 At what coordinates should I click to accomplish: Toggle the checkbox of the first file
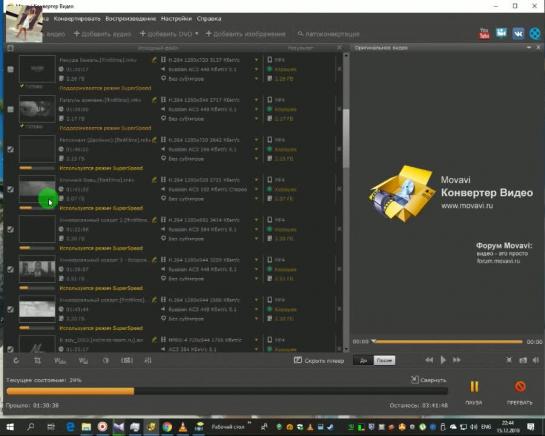11,69
